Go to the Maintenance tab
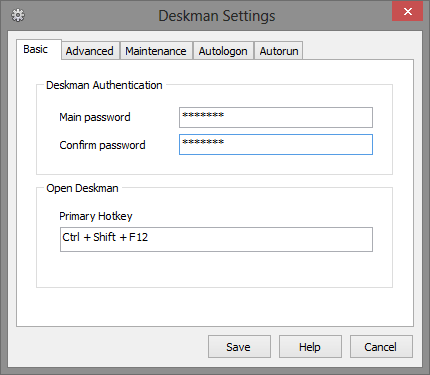The height and width of the screenshot is (375, 430). click(x=156, y=51)
